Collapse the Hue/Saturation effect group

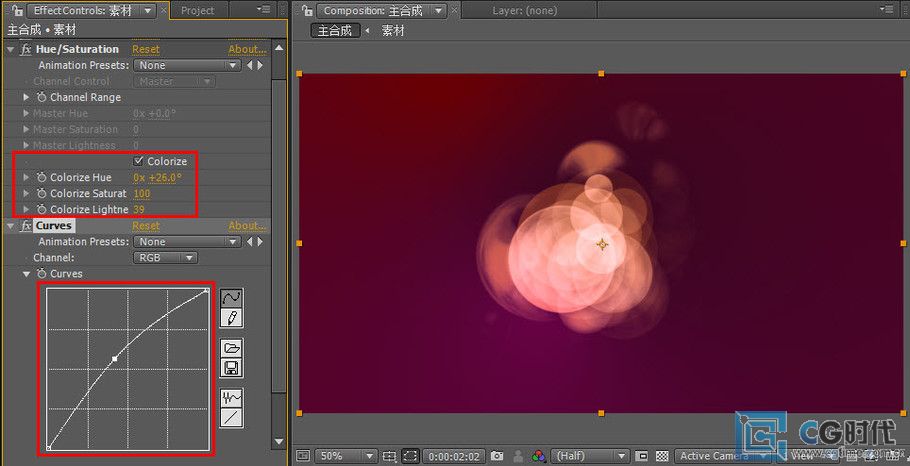pos(10,50)
